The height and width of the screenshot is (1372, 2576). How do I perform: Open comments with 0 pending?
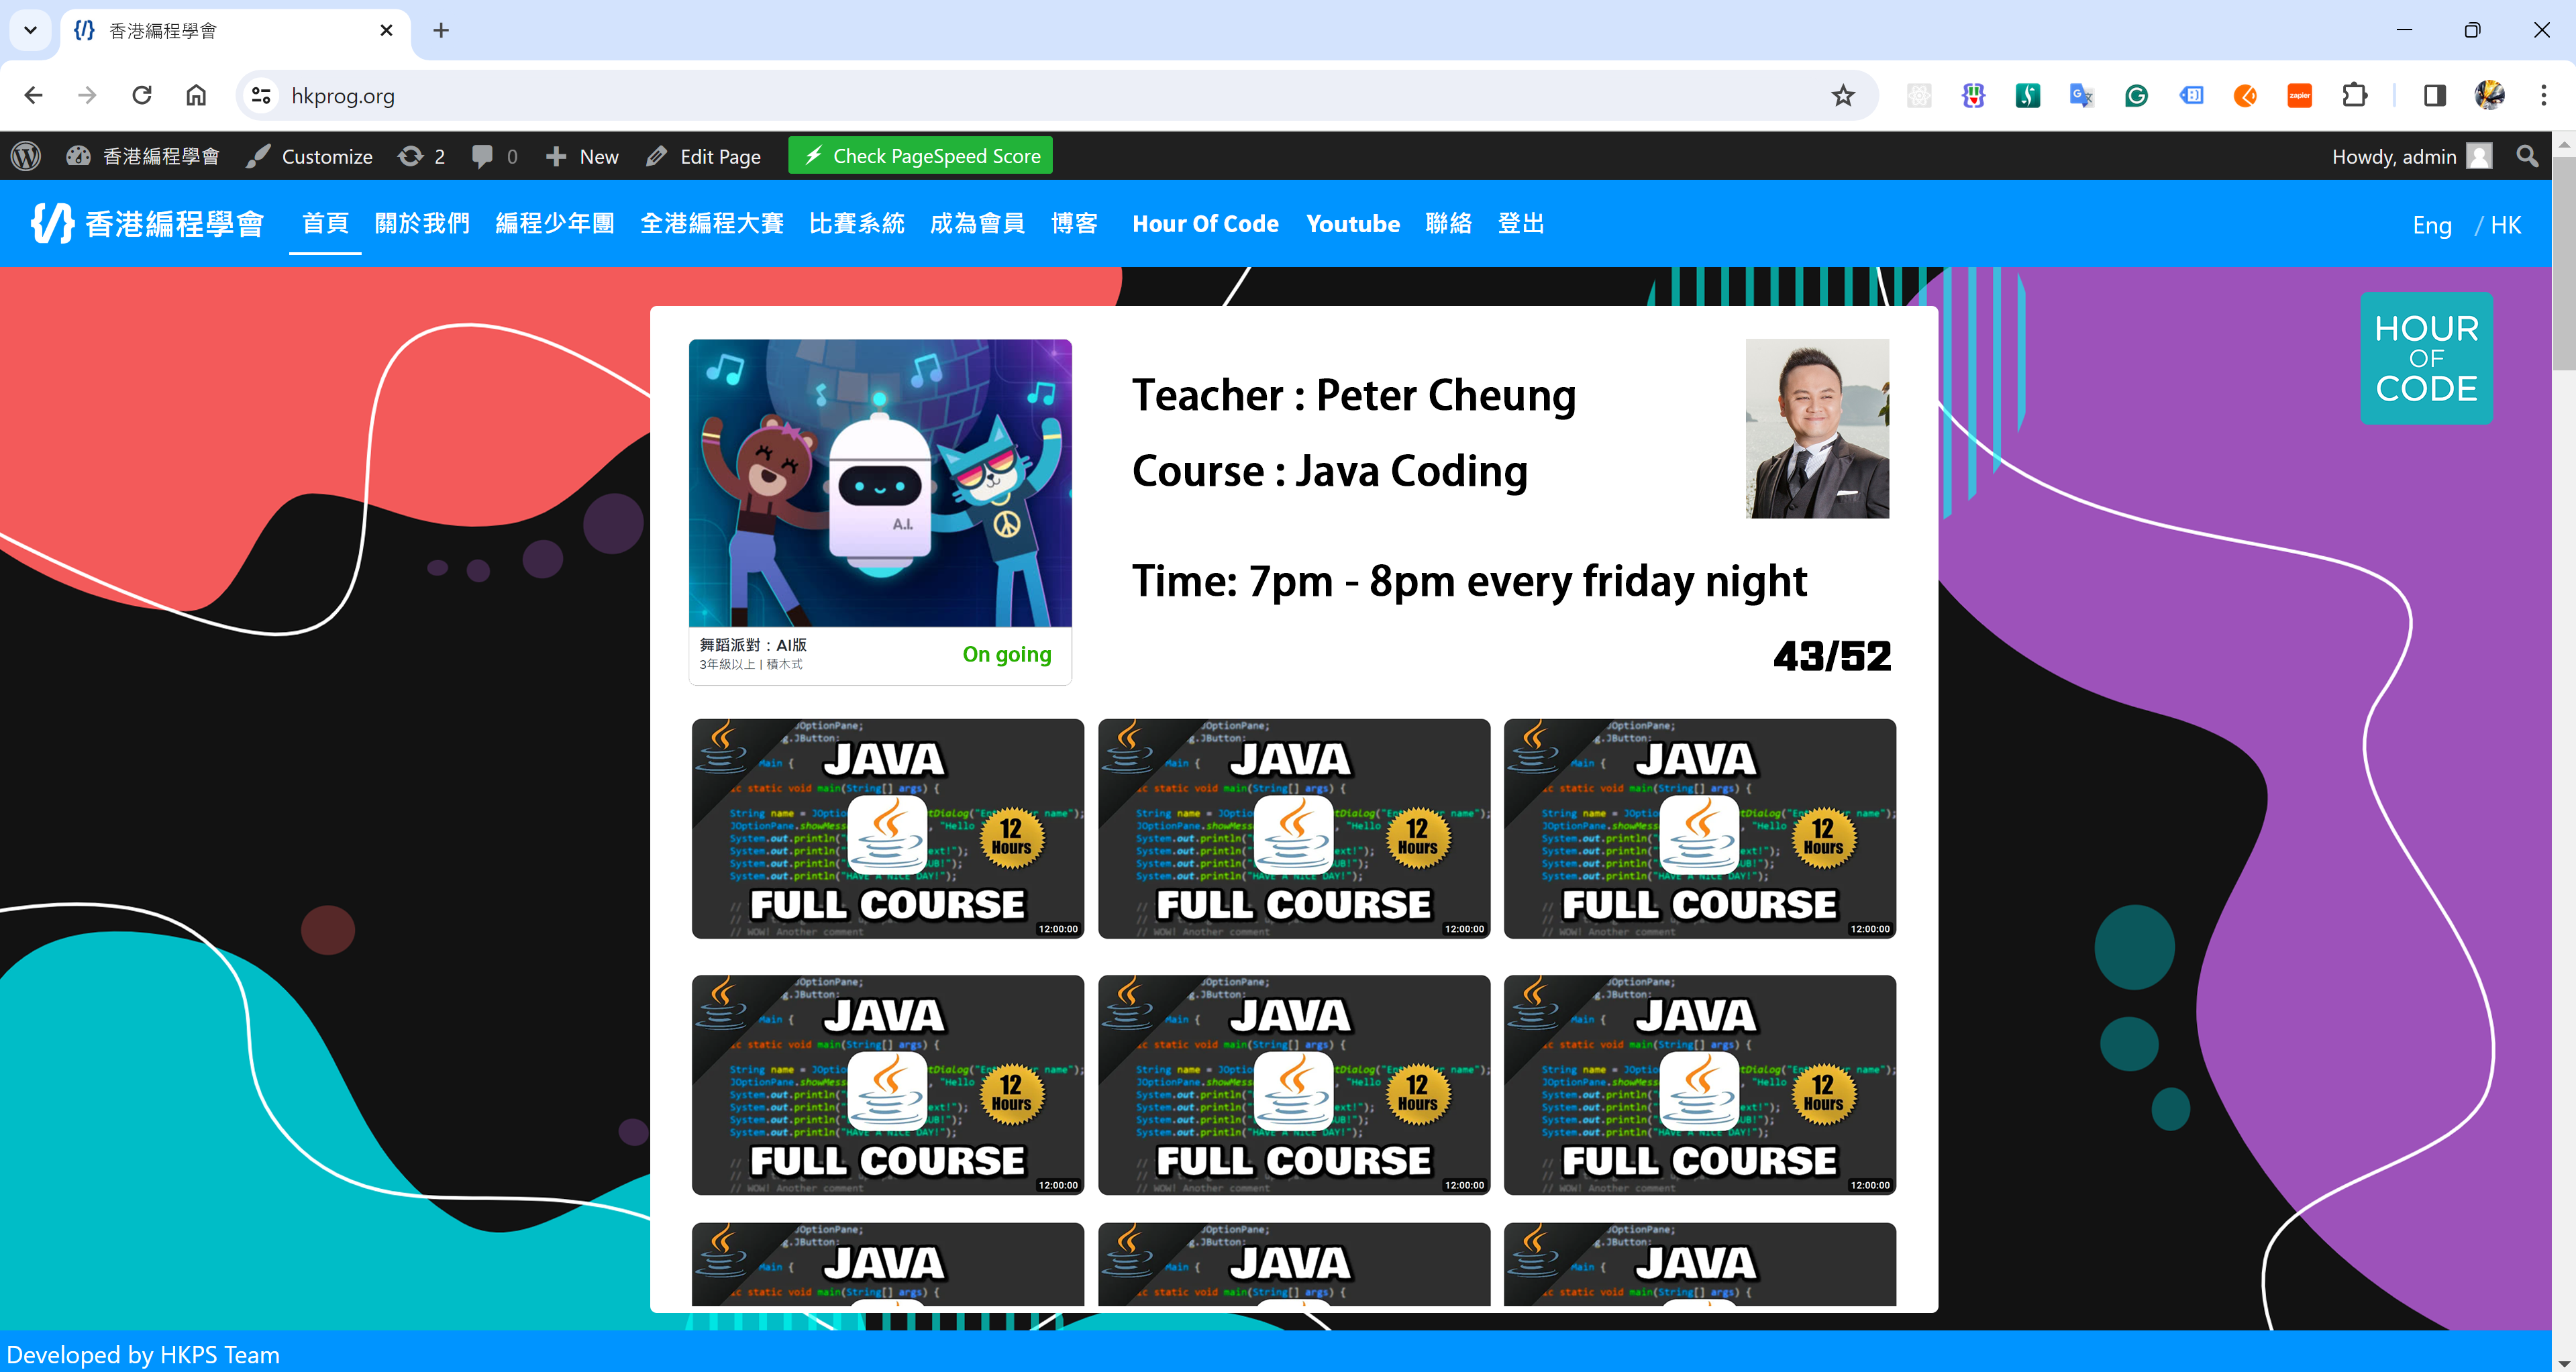point(495,156)
